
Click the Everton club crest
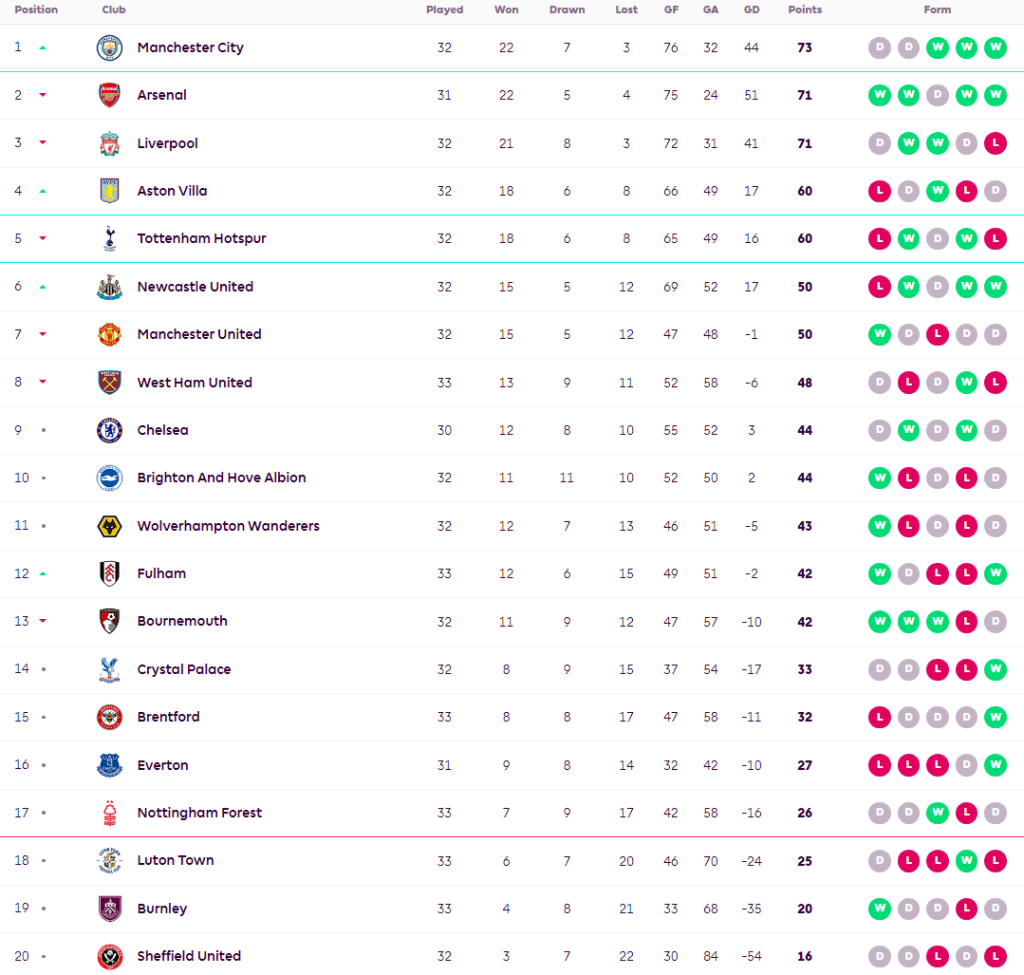[109, 766]
